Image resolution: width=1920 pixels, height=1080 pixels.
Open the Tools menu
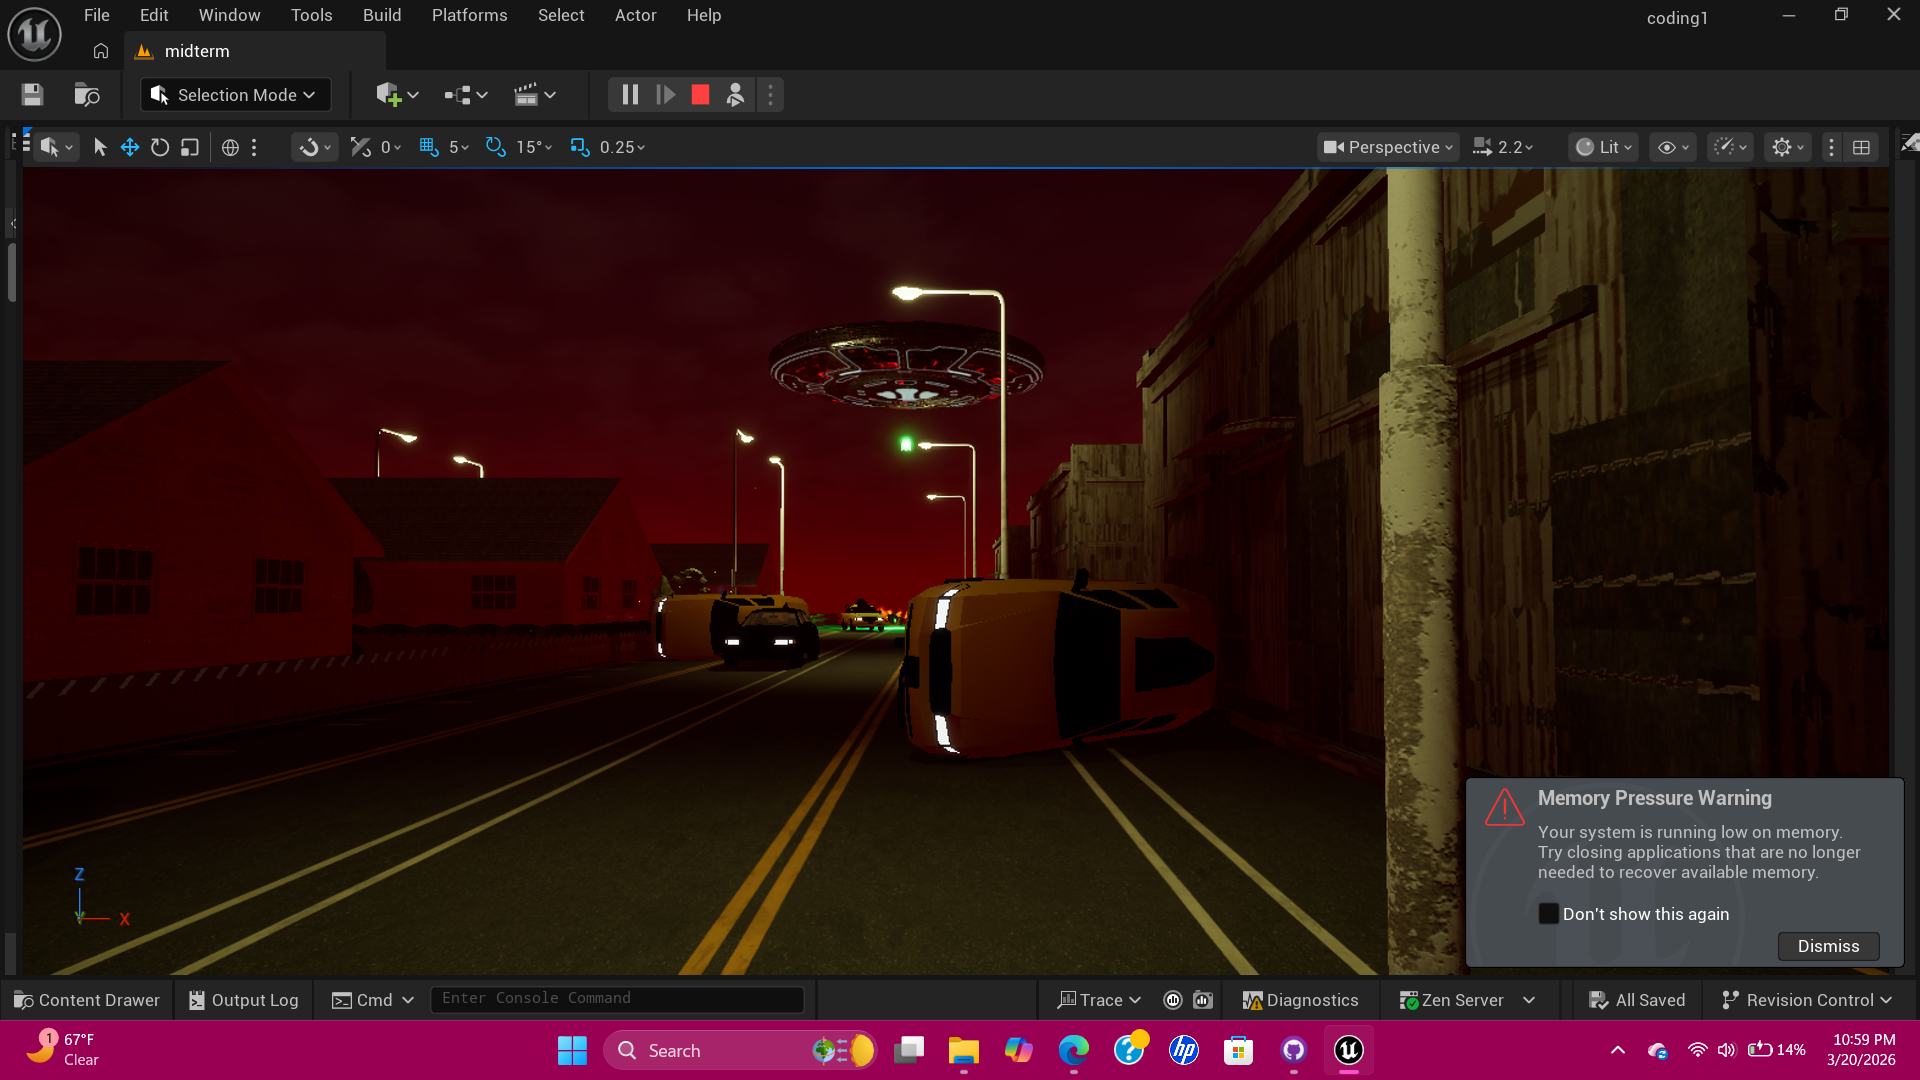(x=311, y=15)
